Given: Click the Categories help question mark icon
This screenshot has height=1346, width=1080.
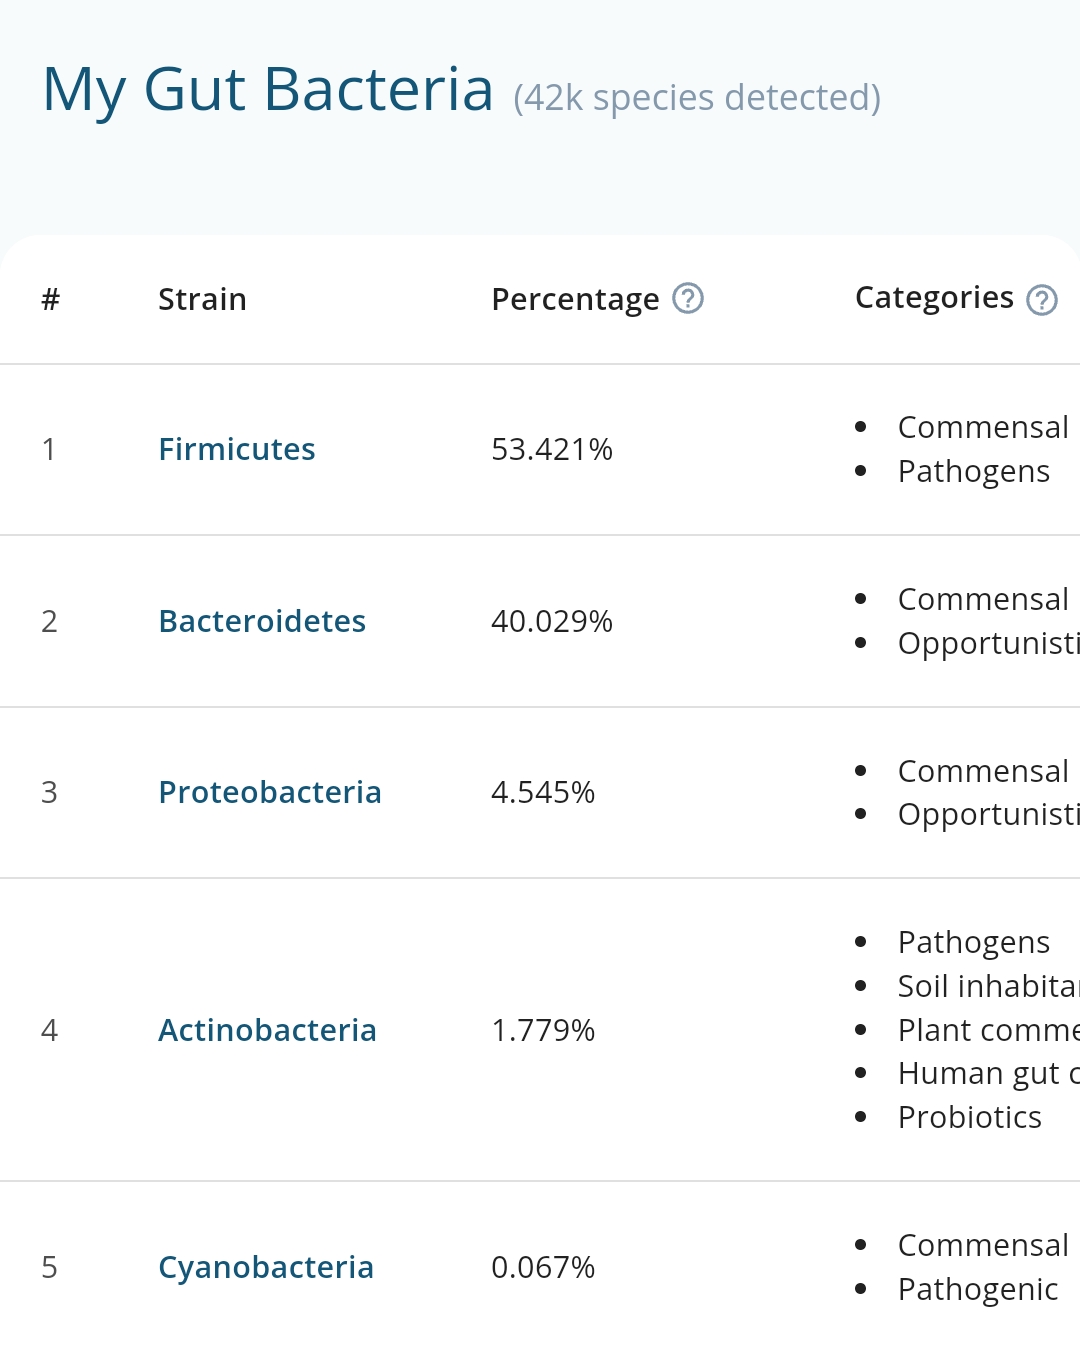Looking at the screenshot, I should [1042, 300].
